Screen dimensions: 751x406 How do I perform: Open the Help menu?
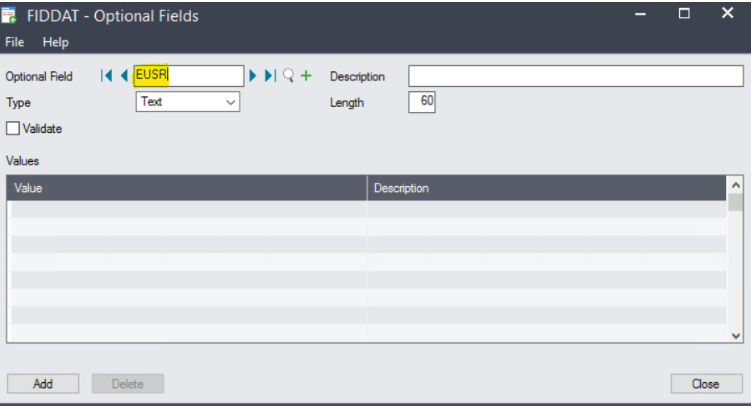pyautogui.click(x=56, y=42)
